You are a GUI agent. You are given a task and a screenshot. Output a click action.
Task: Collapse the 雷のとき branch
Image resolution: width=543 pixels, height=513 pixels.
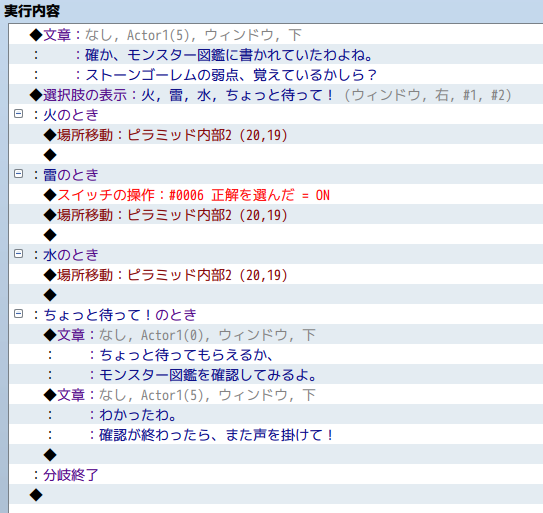(18, 174)
